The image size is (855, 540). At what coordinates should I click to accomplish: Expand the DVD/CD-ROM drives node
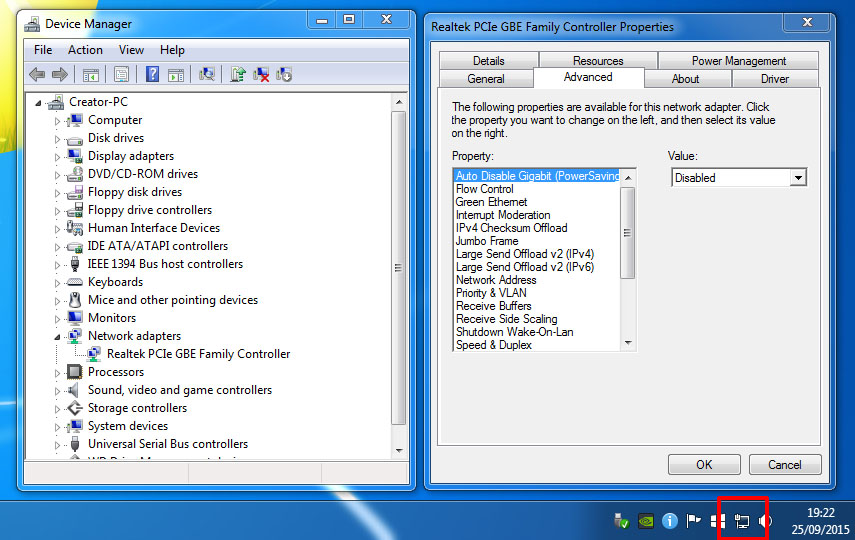(x=57, y=175)
